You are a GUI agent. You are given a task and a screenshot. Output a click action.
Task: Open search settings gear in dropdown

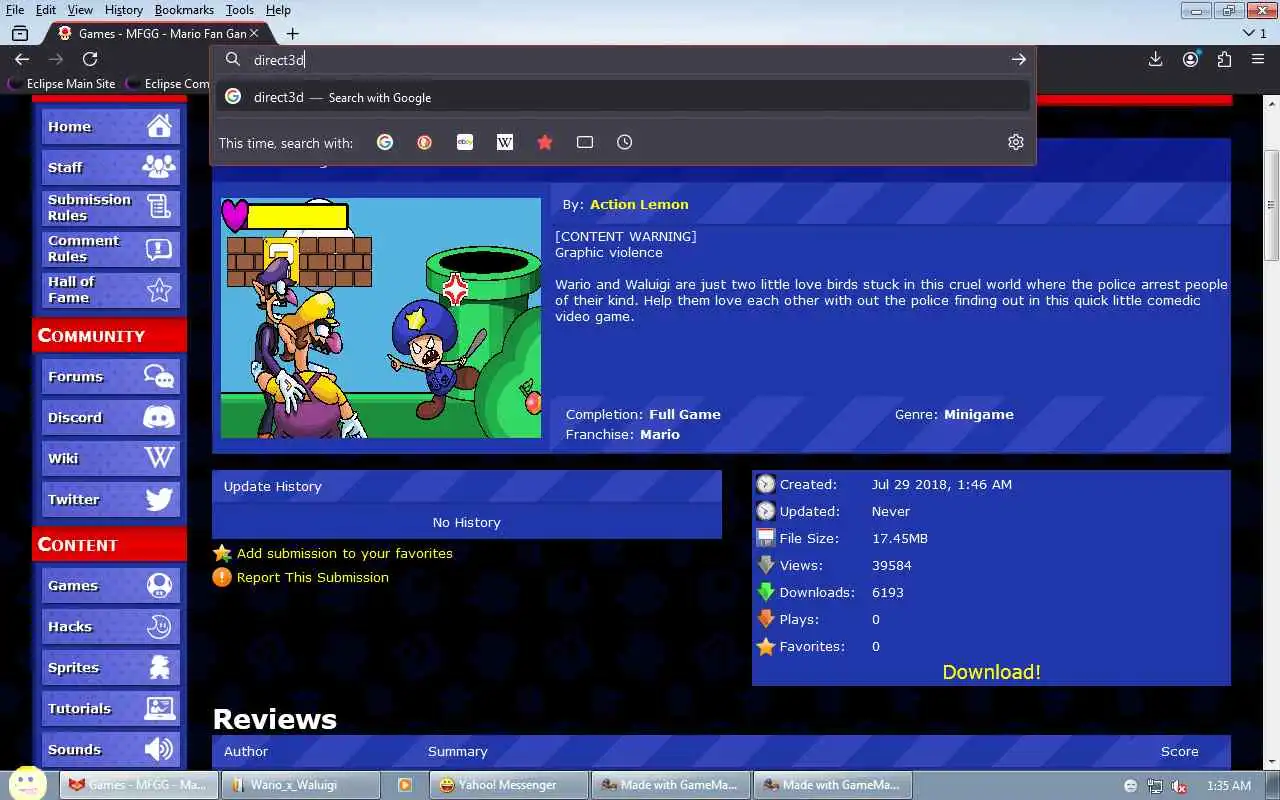click(1016, 142)
